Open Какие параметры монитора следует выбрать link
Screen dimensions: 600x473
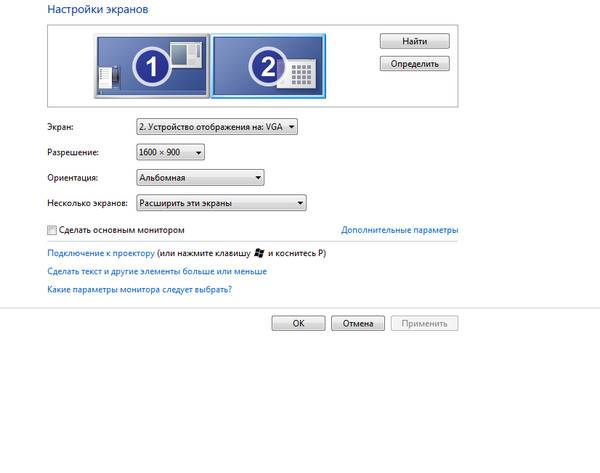[140, 289]
